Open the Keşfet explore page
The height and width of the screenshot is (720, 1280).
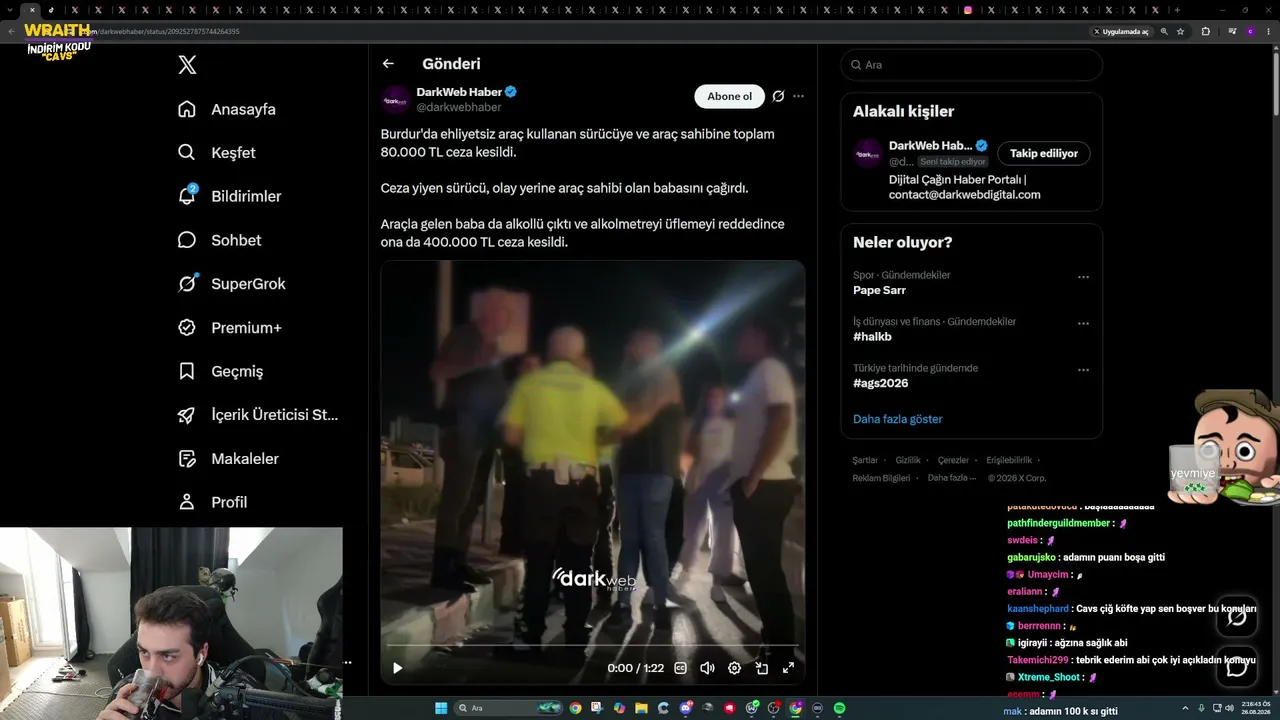[216, 153]
